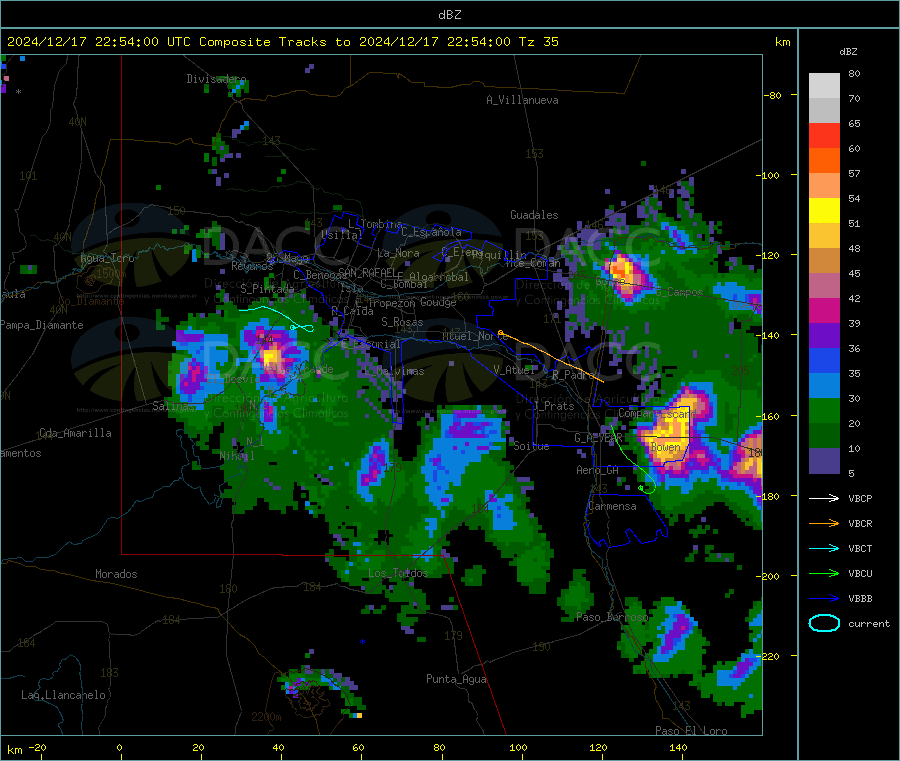Select the bright green swatch in dBZ legend

coord(824,410)
